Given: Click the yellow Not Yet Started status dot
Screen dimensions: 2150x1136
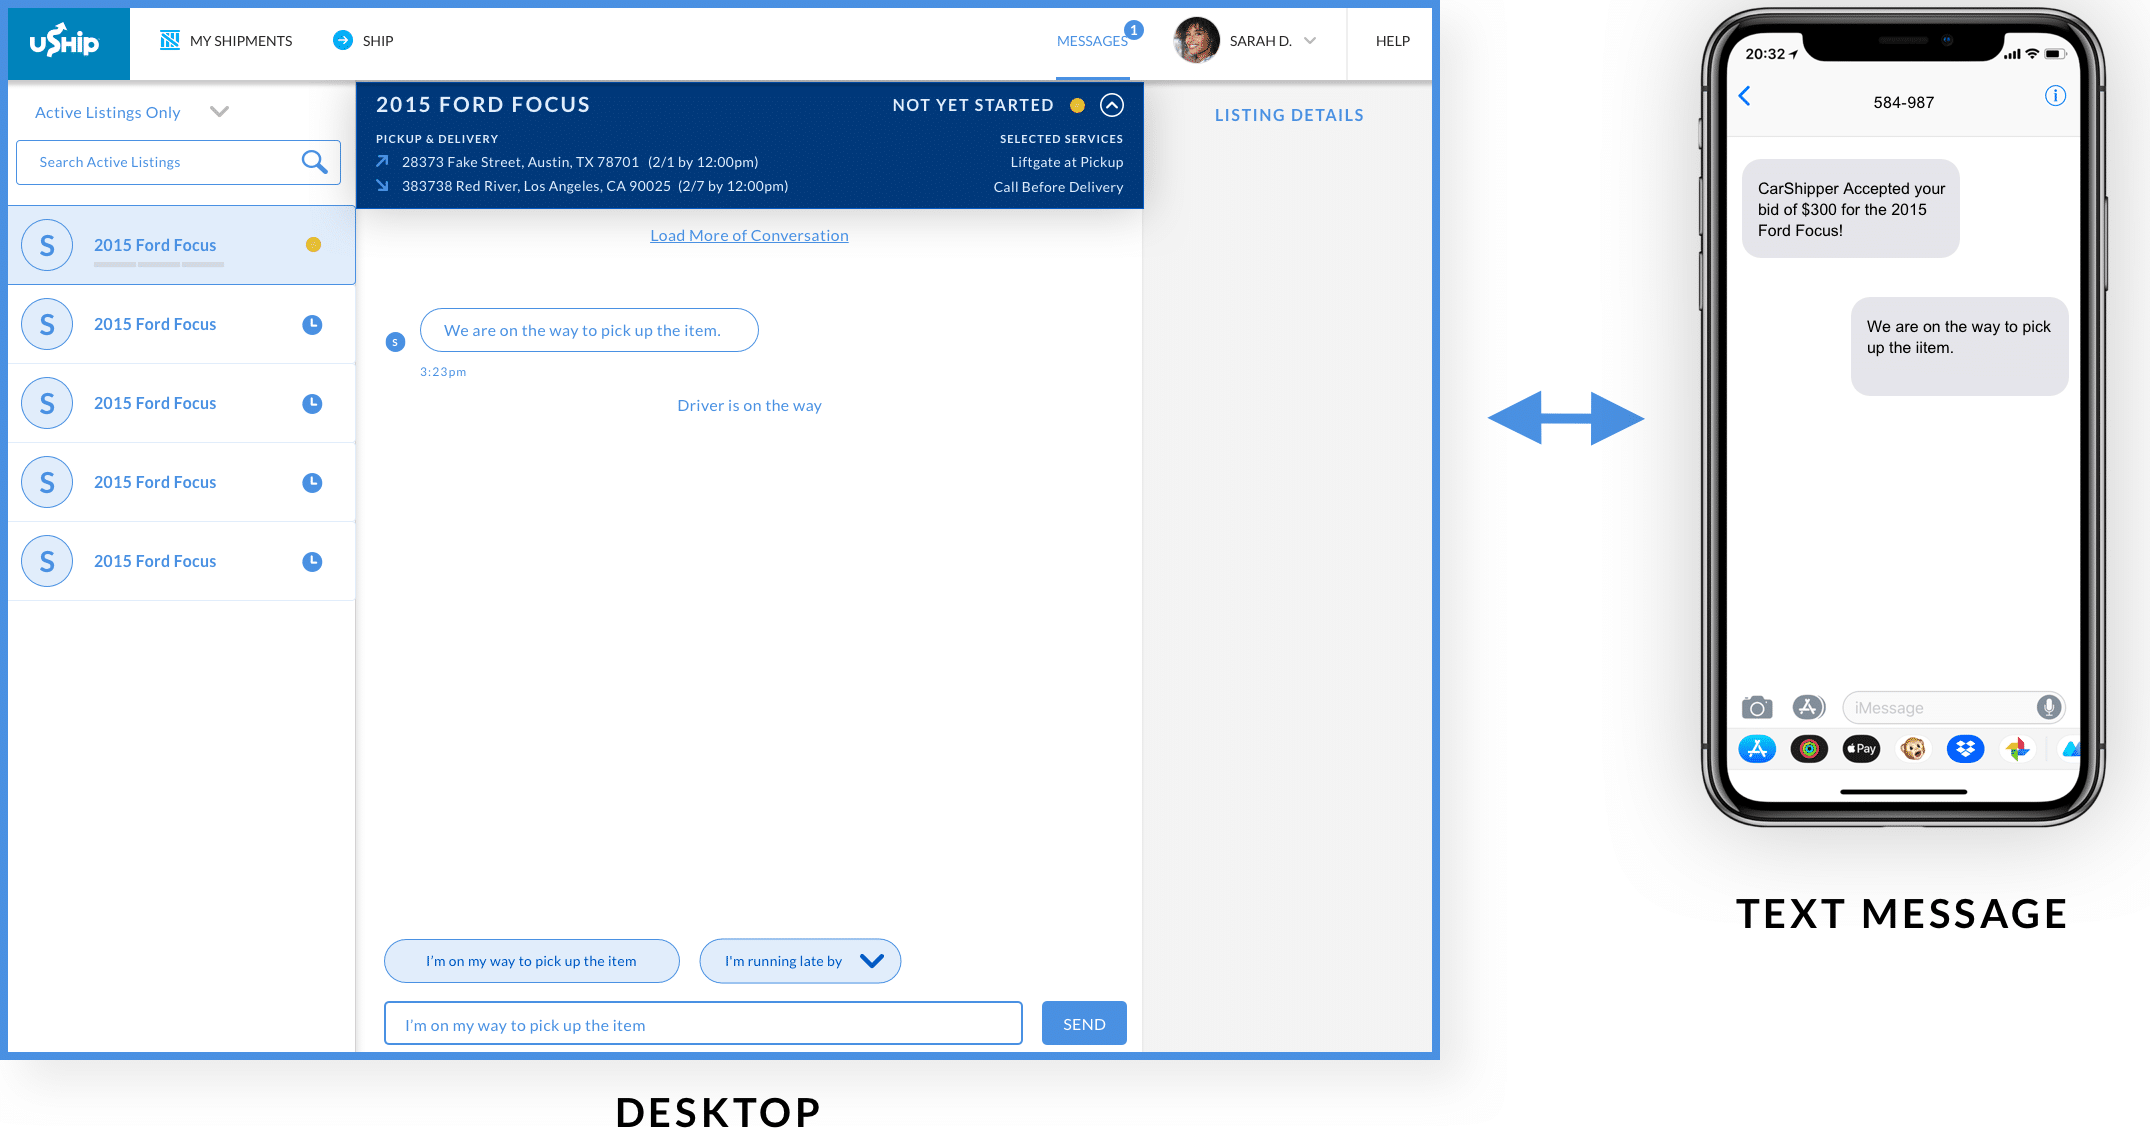Looking at the screenshot, I should (x=1077, y=105).
